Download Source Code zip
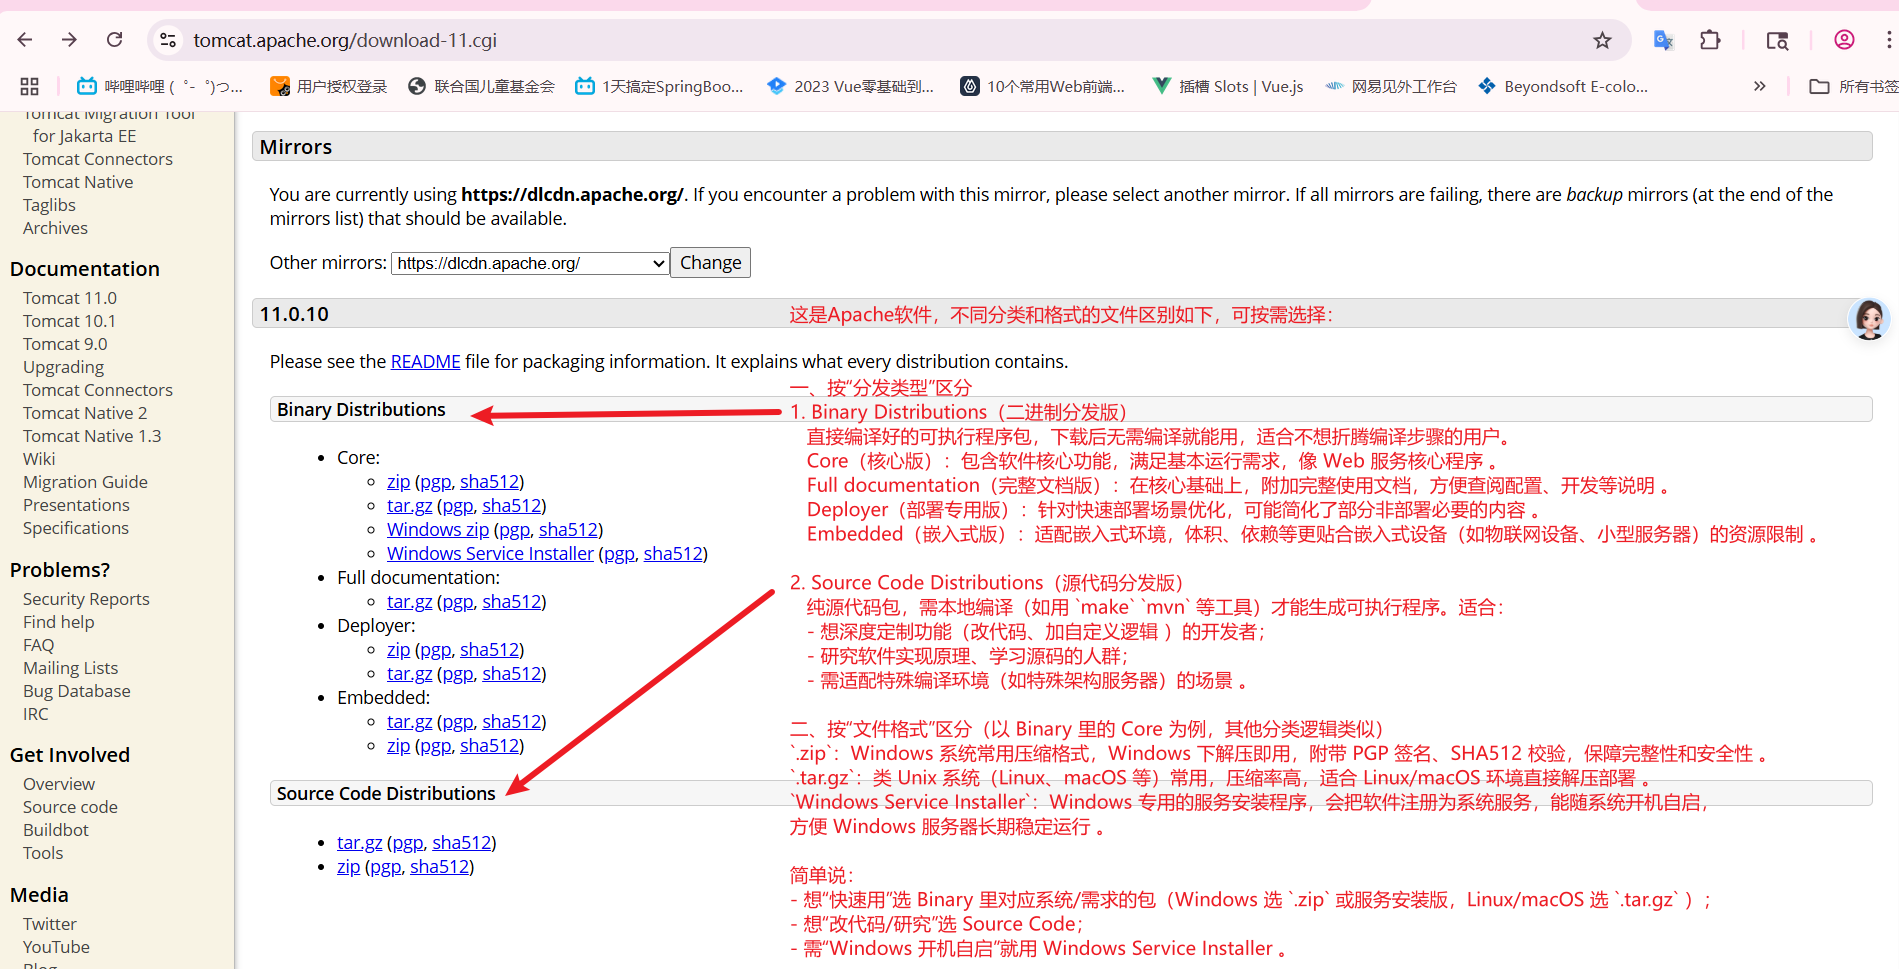This screenshot has height=969, width=1899. [x=348, y=866]
